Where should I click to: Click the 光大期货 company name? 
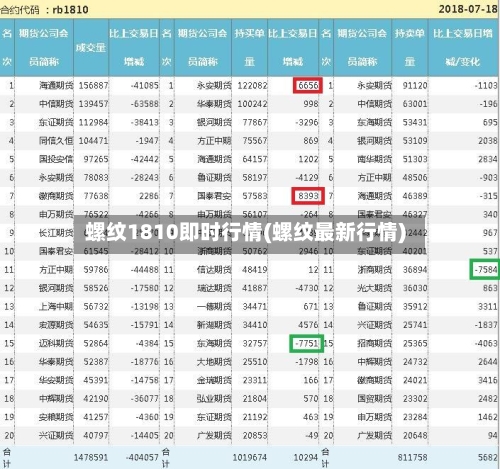[x=374, y=288]
